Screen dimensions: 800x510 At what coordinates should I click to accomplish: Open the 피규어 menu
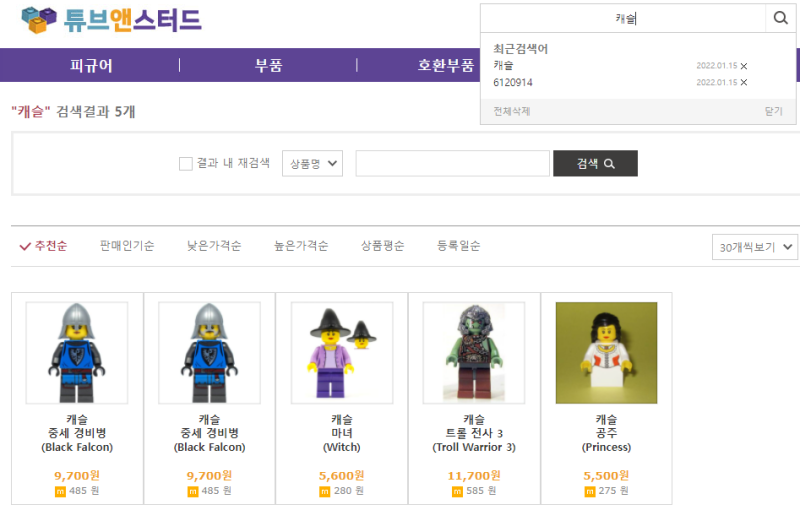coord(91,65)
